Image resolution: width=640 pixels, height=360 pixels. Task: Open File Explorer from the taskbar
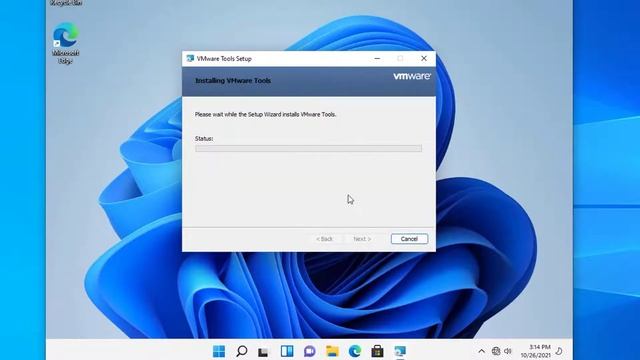tap(332, 351)
